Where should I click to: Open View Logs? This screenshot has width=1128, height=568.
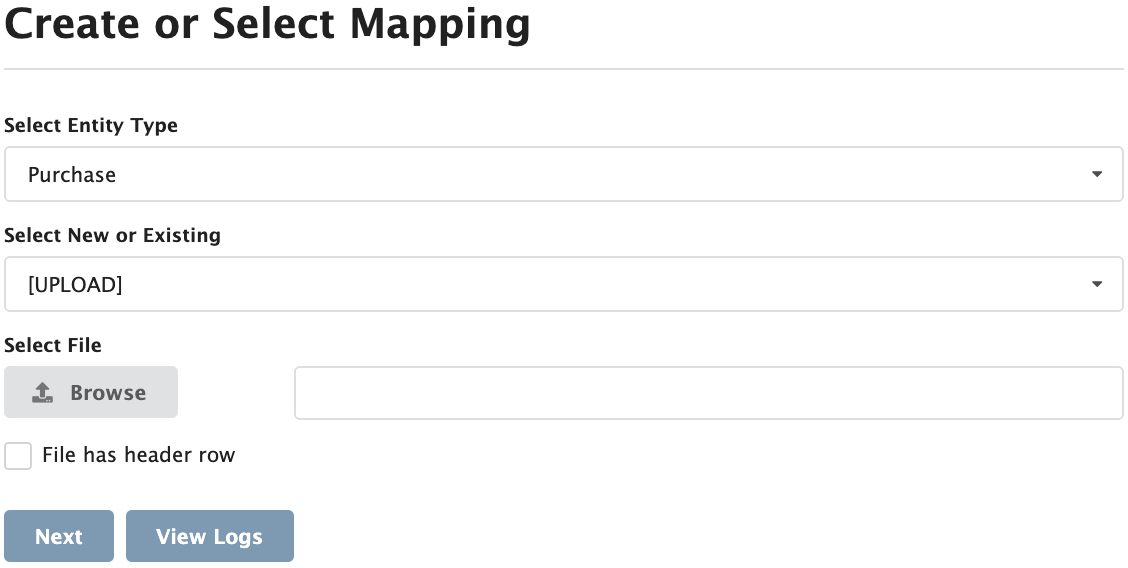tap(209, 537)
